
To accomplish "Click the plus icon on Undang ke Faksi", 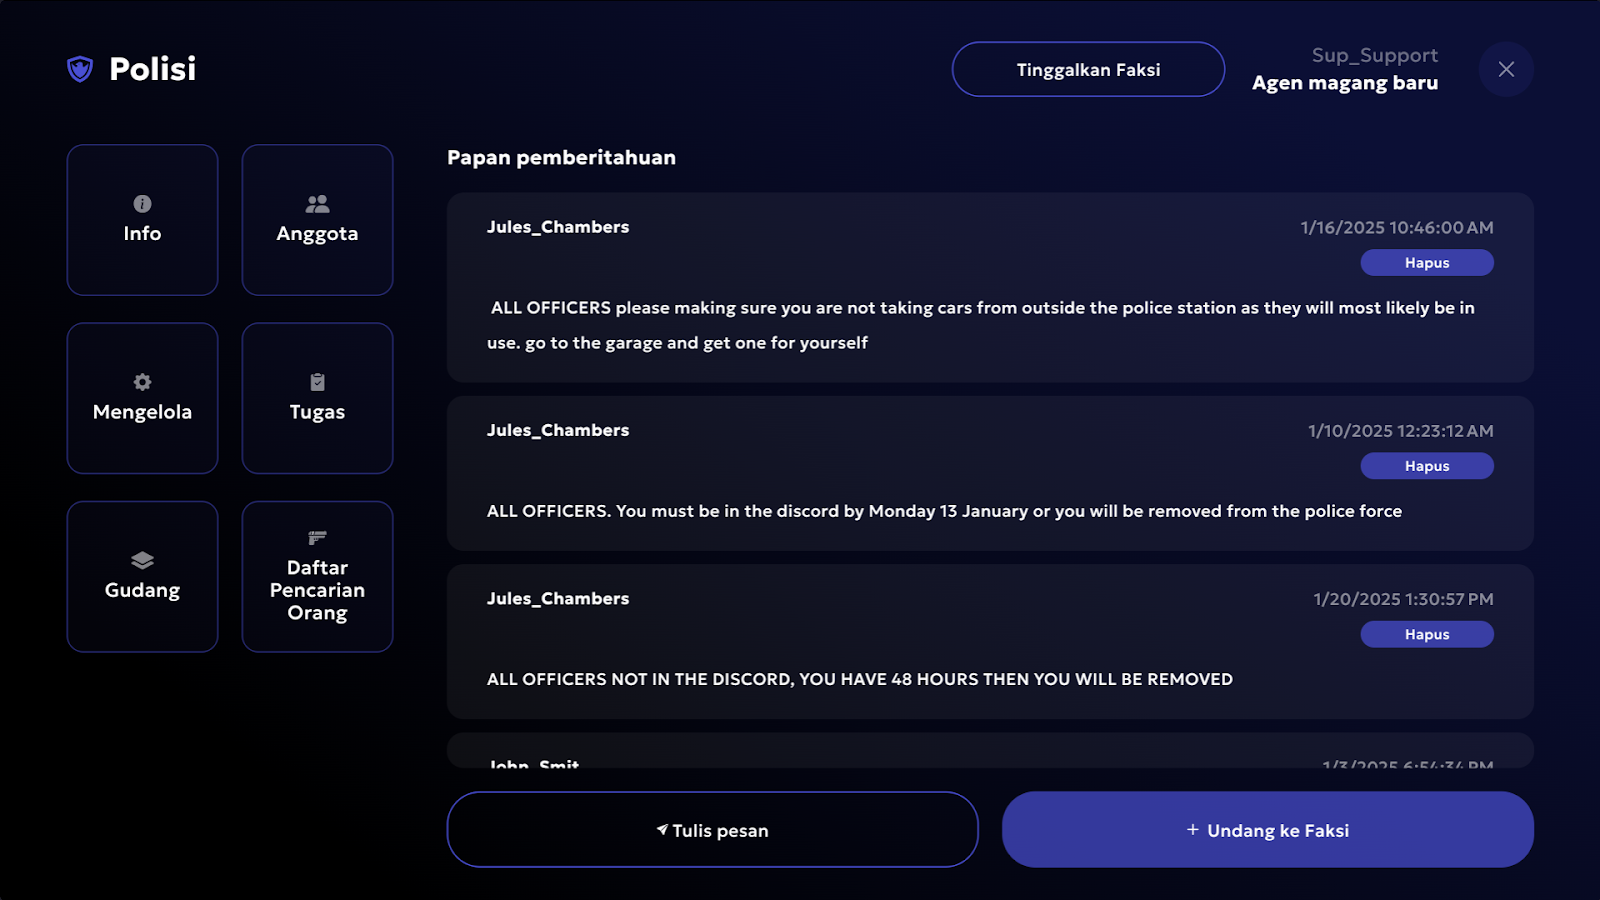I will [1192, 830].
